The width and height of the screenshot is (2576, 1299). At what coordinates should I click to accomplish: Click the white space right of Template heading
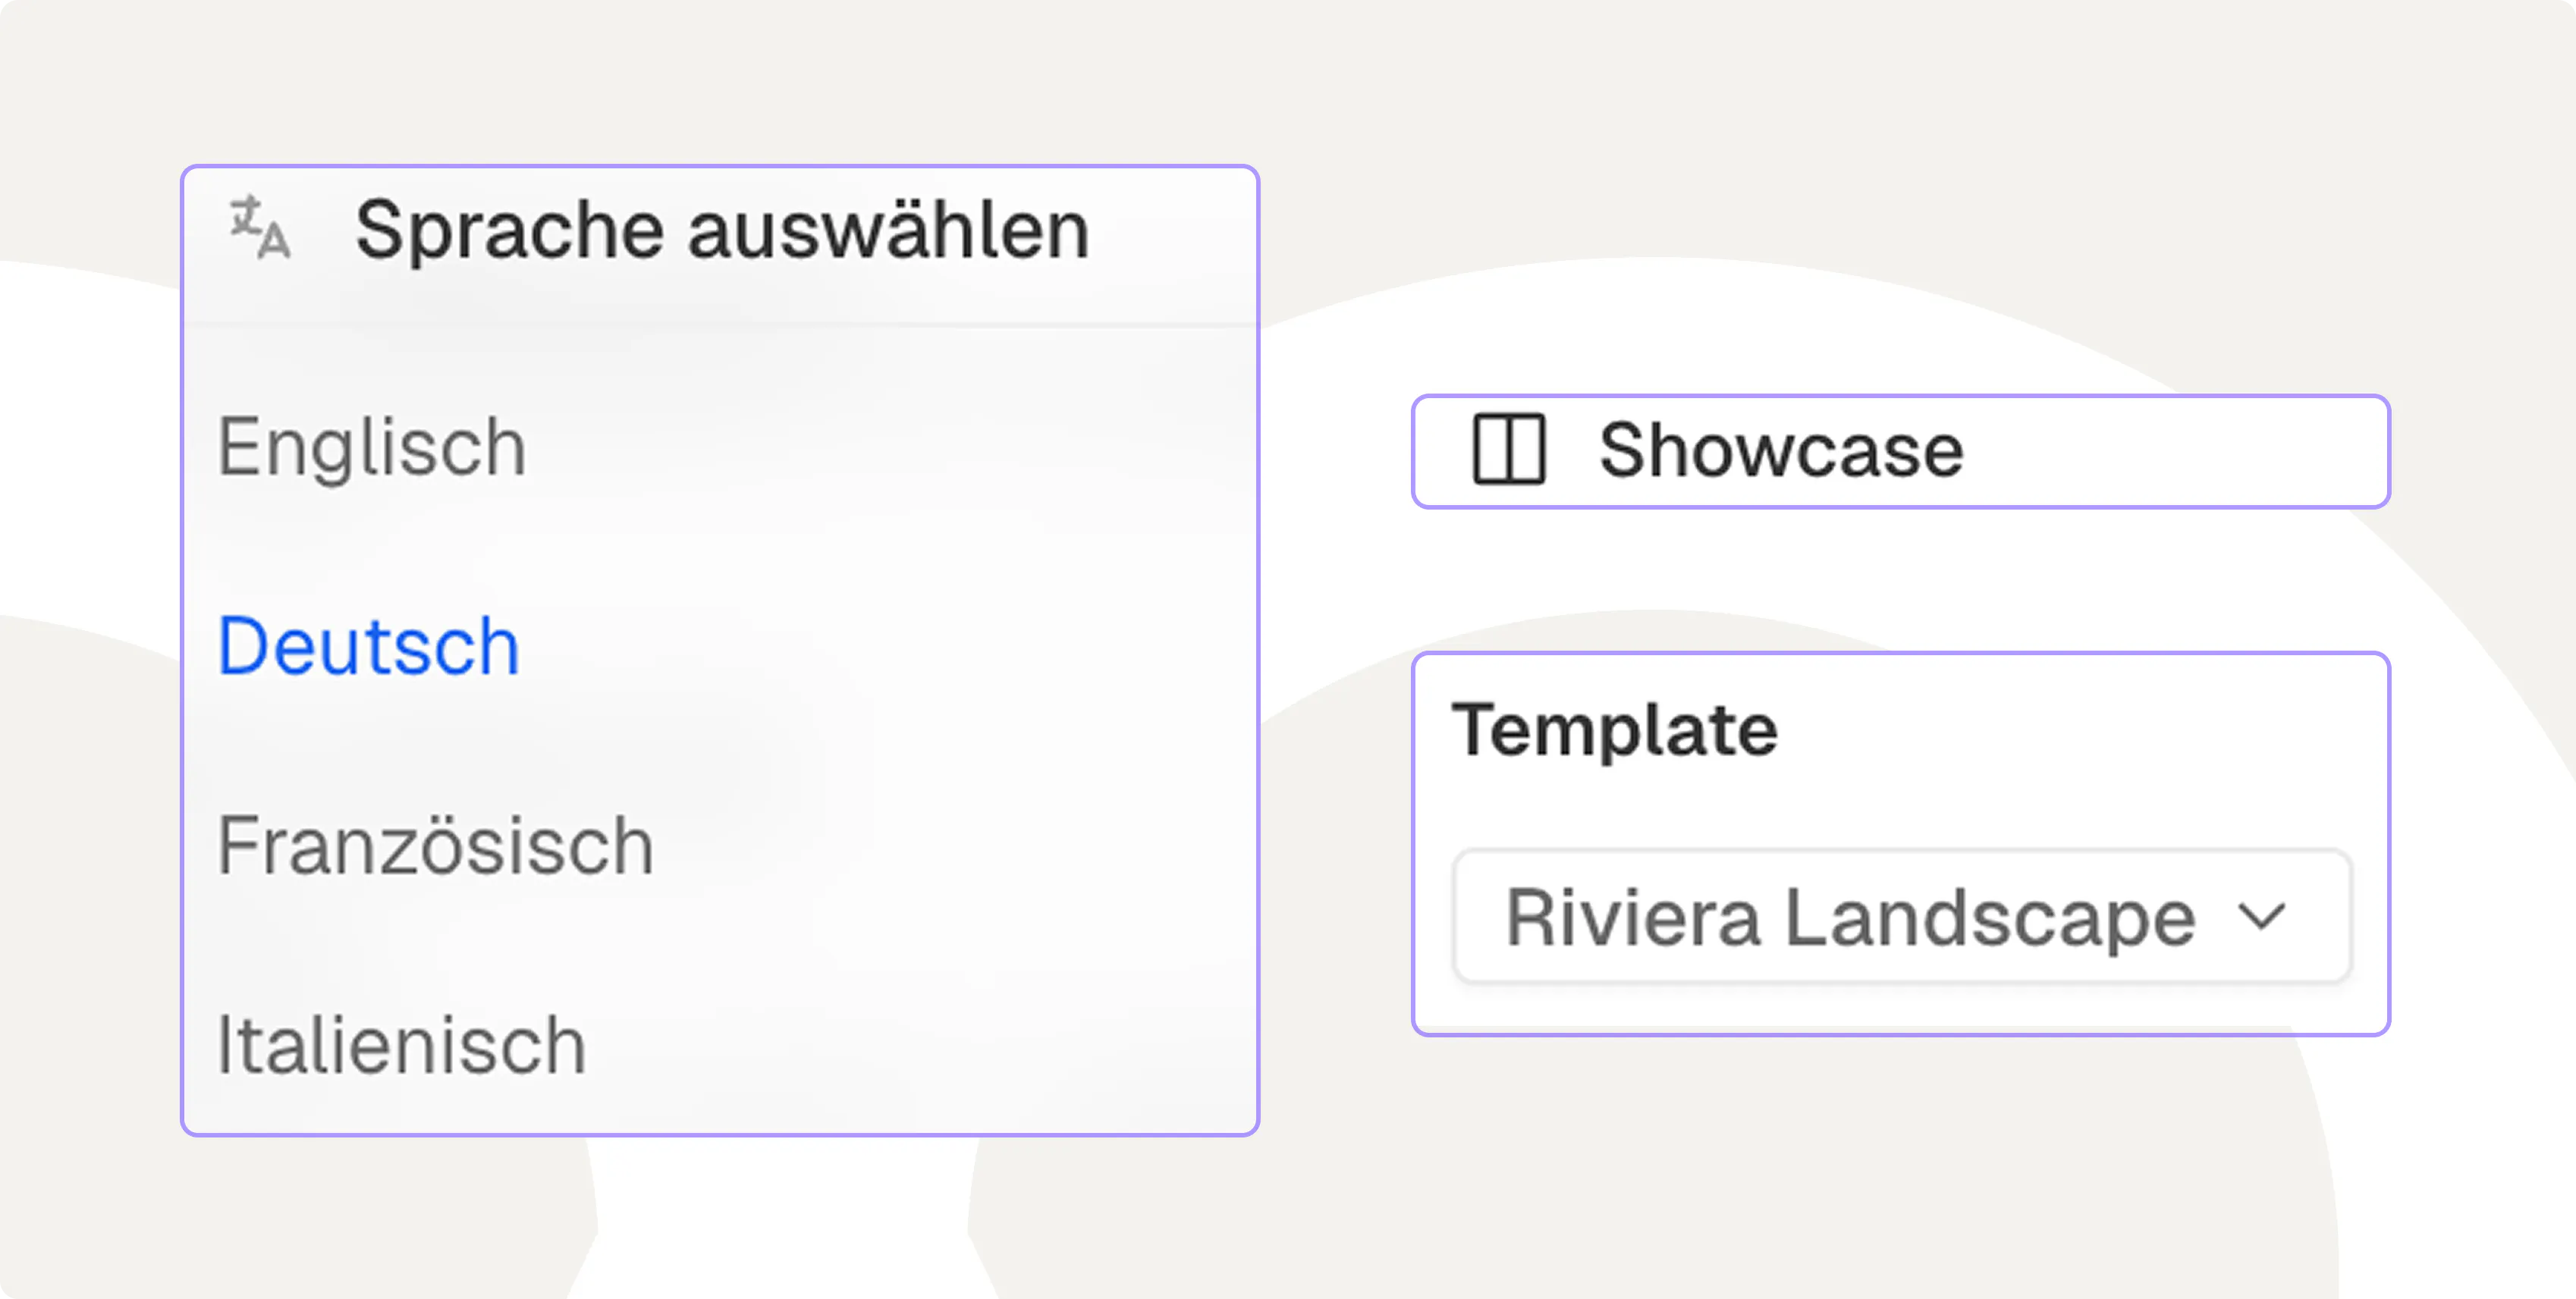(2080, 729)
